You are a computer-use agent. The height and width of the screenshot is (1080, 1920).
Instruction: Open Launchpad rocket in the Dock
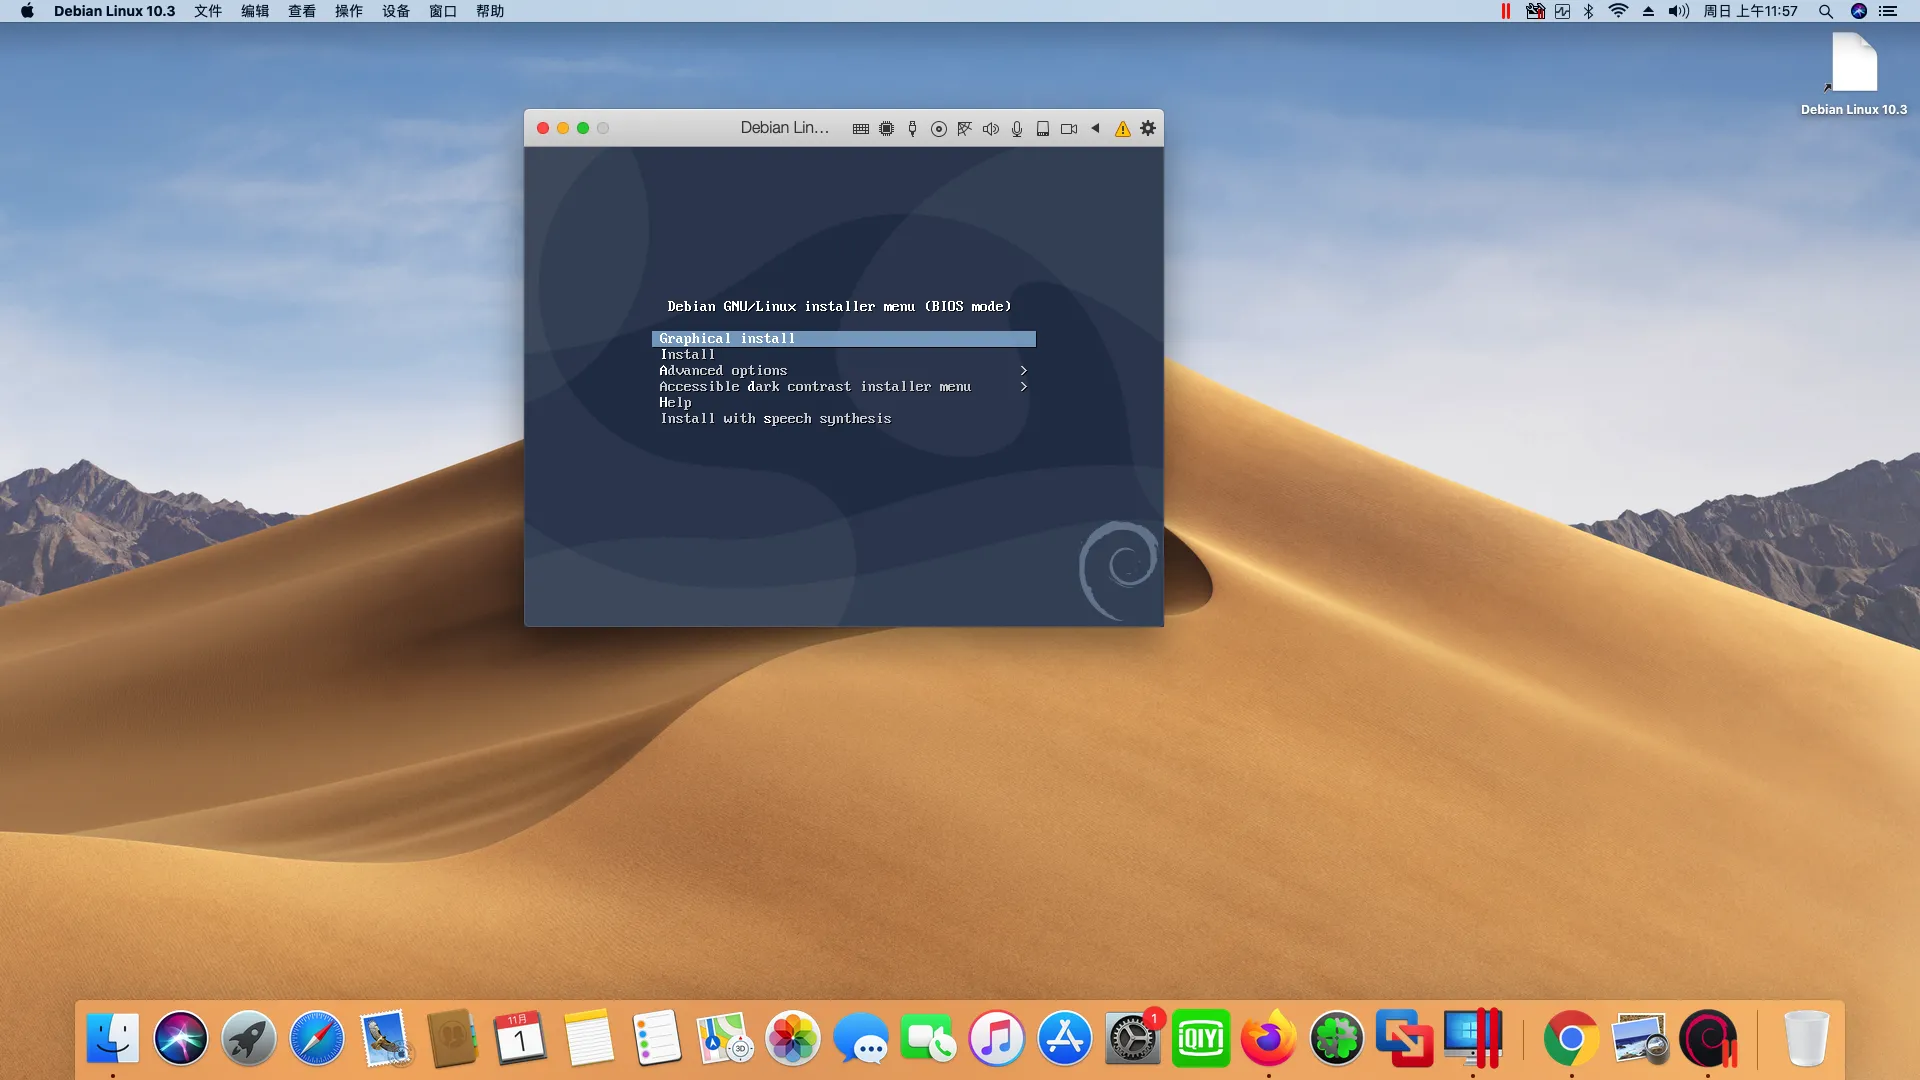click(x=249, y=1038)
